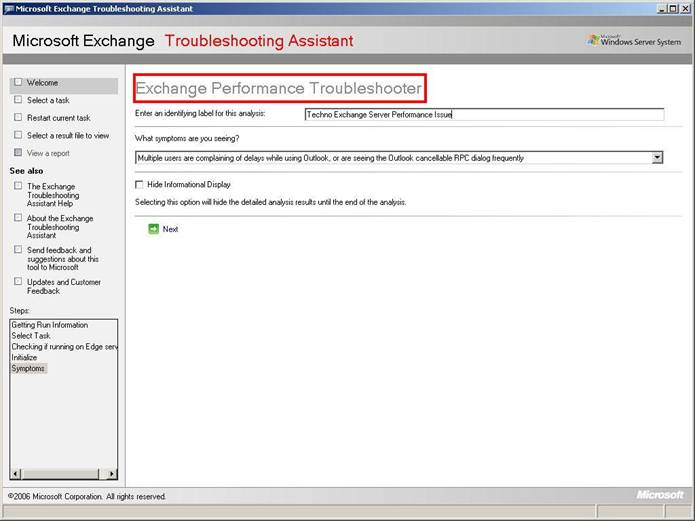Choose Restart current task
This screenshot has height=521, width=695.
click(59, 118)
